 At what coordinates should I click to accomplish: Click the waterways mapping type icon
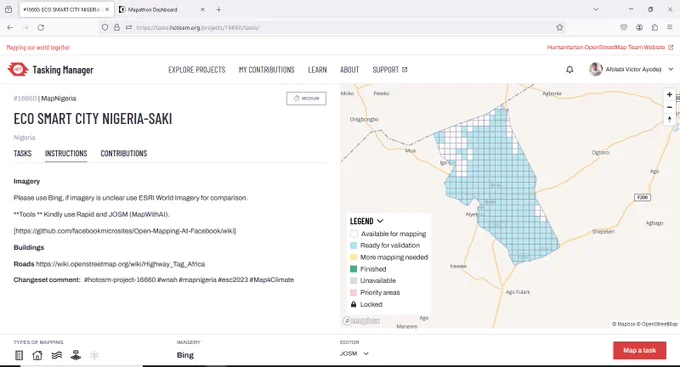(x=57, y=355)
